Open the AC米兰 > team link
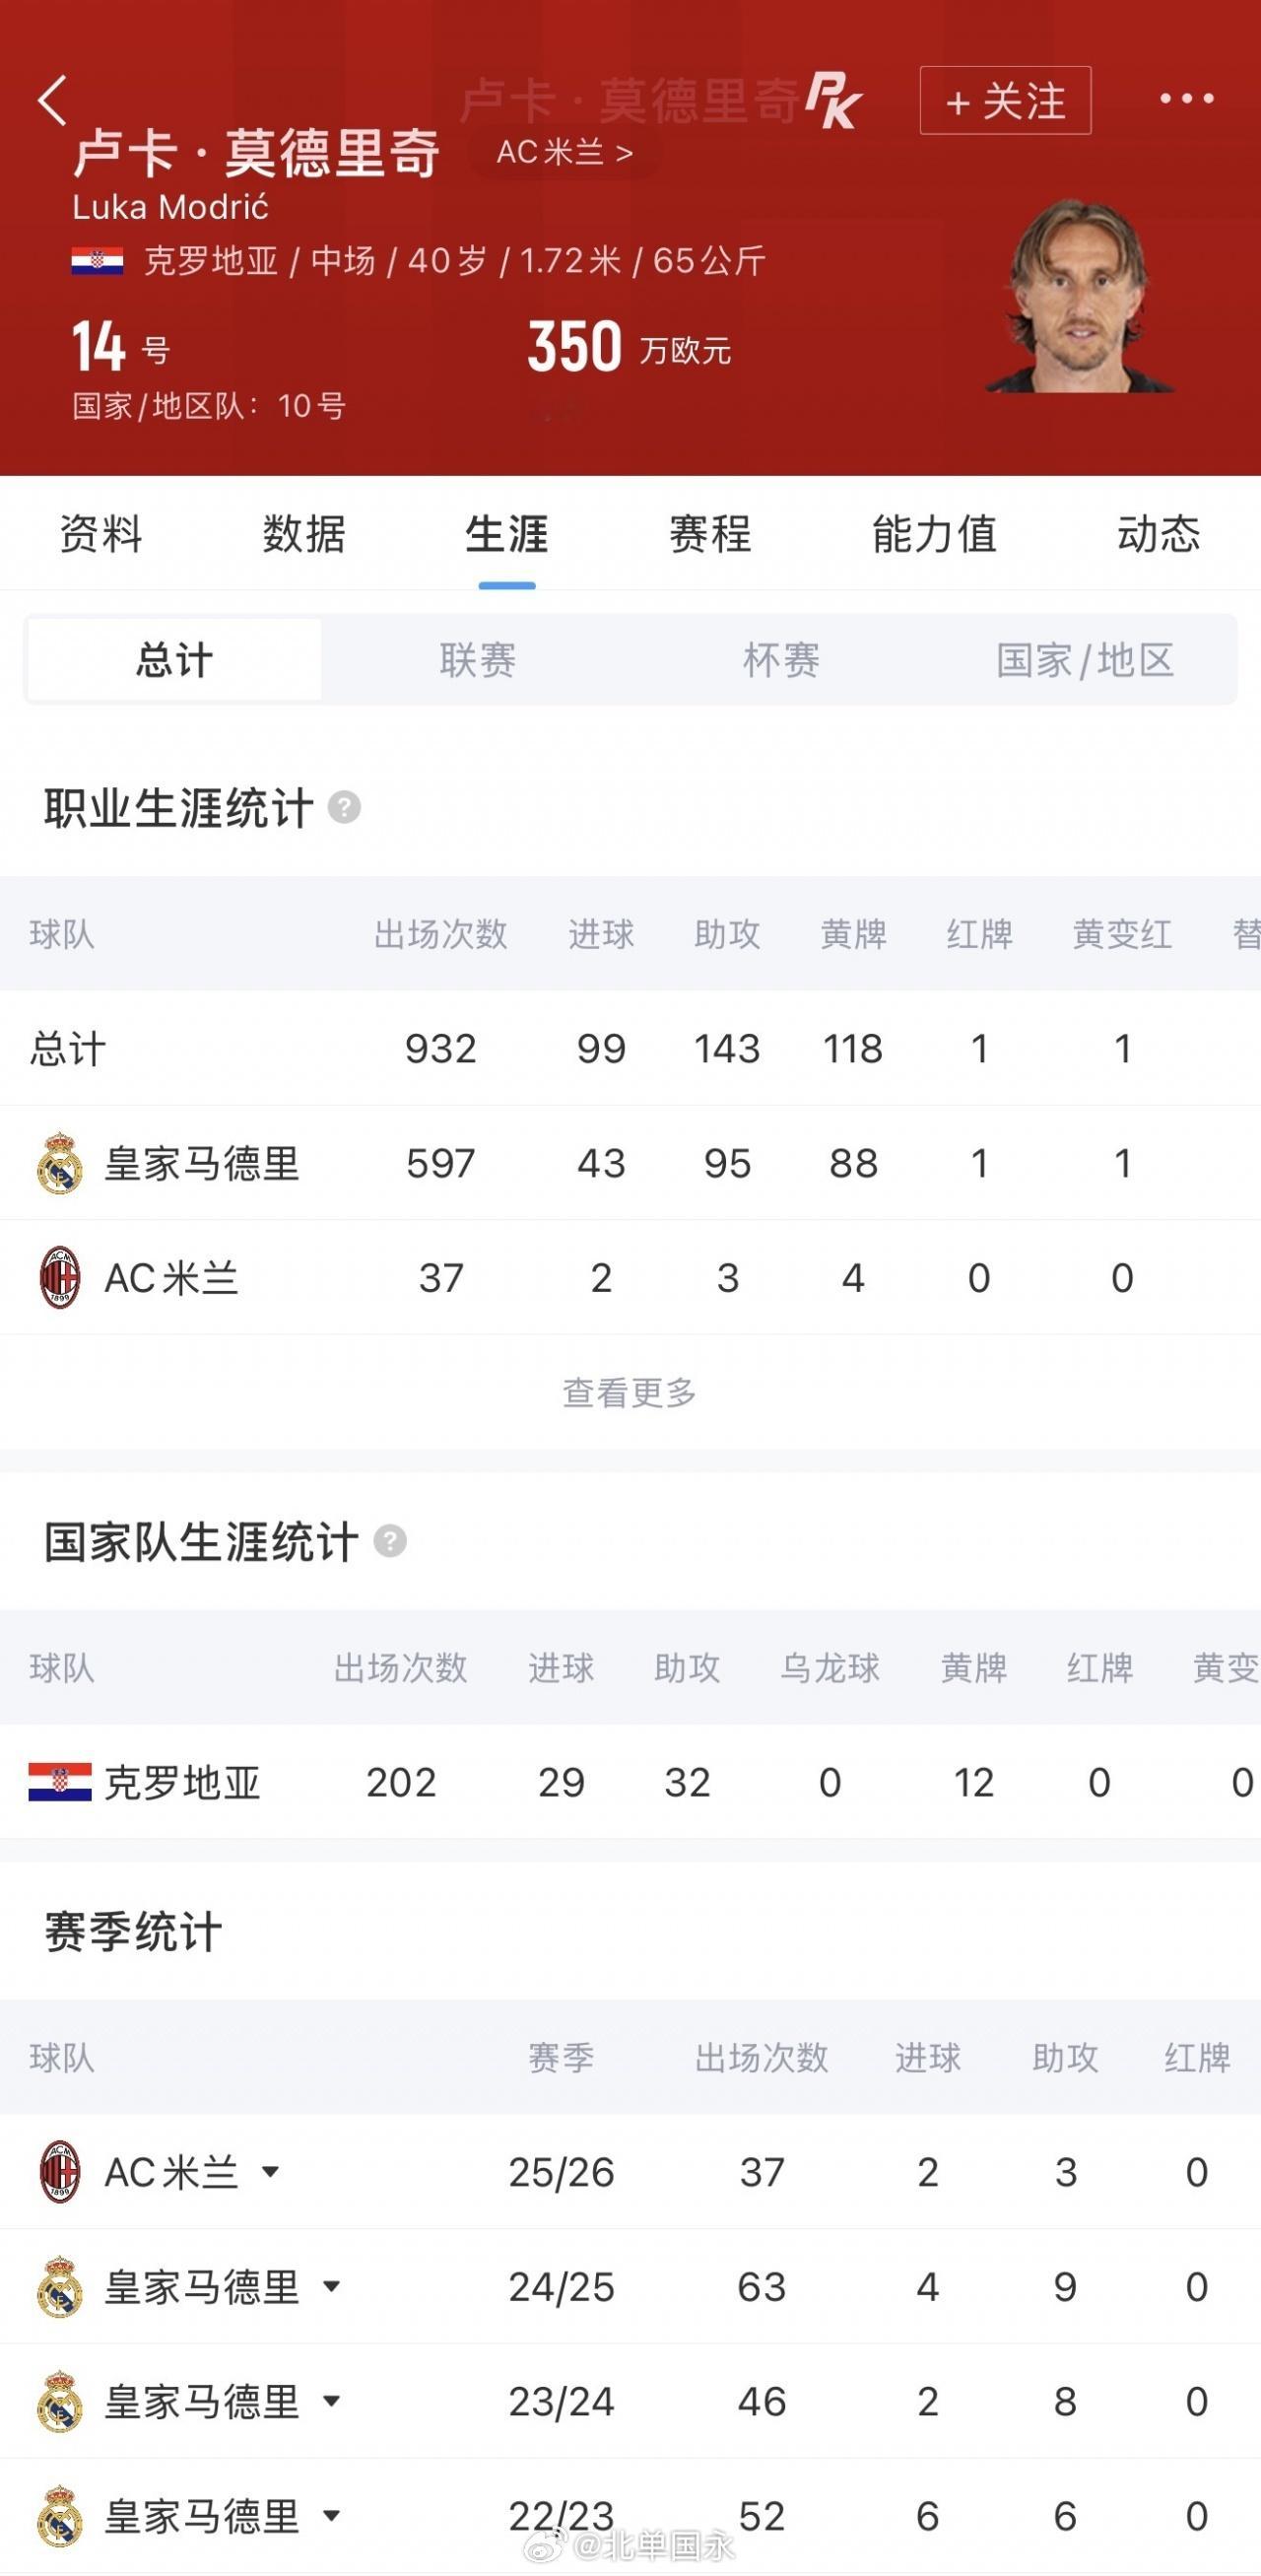This screenshot has height=2576, width=1261. point(565,152)
